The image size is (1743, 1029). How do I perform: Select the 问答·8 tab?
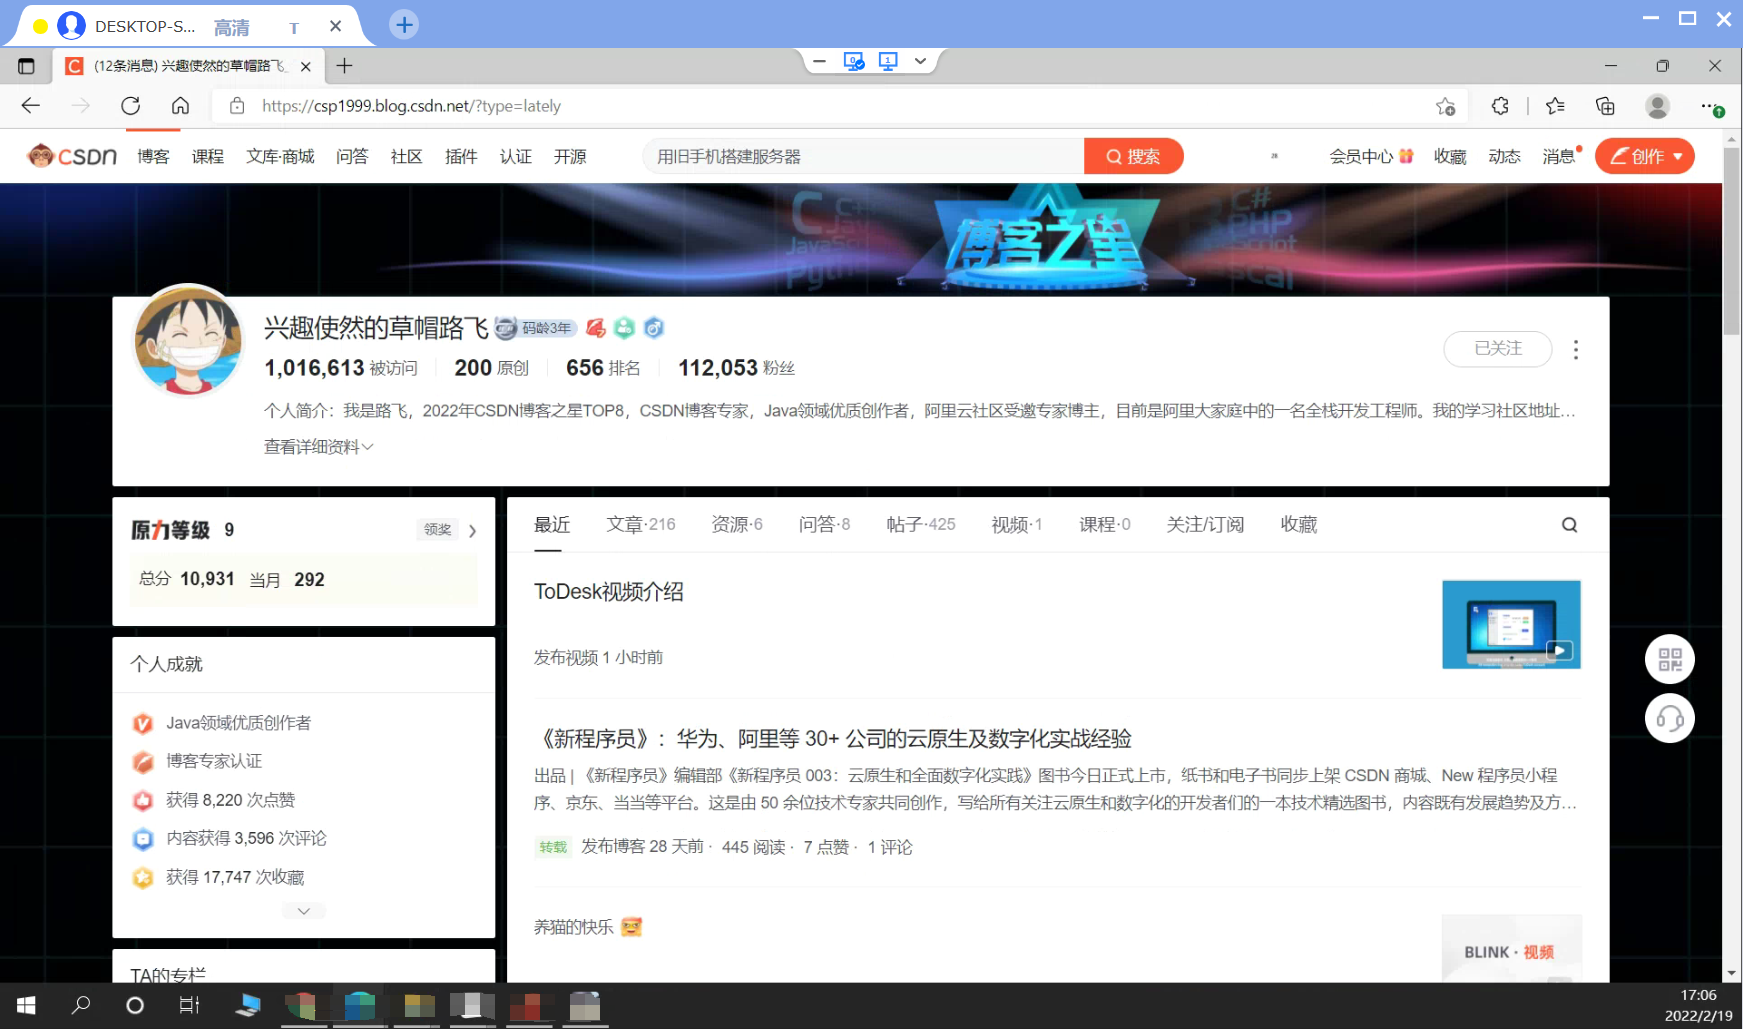coord(824,525)
